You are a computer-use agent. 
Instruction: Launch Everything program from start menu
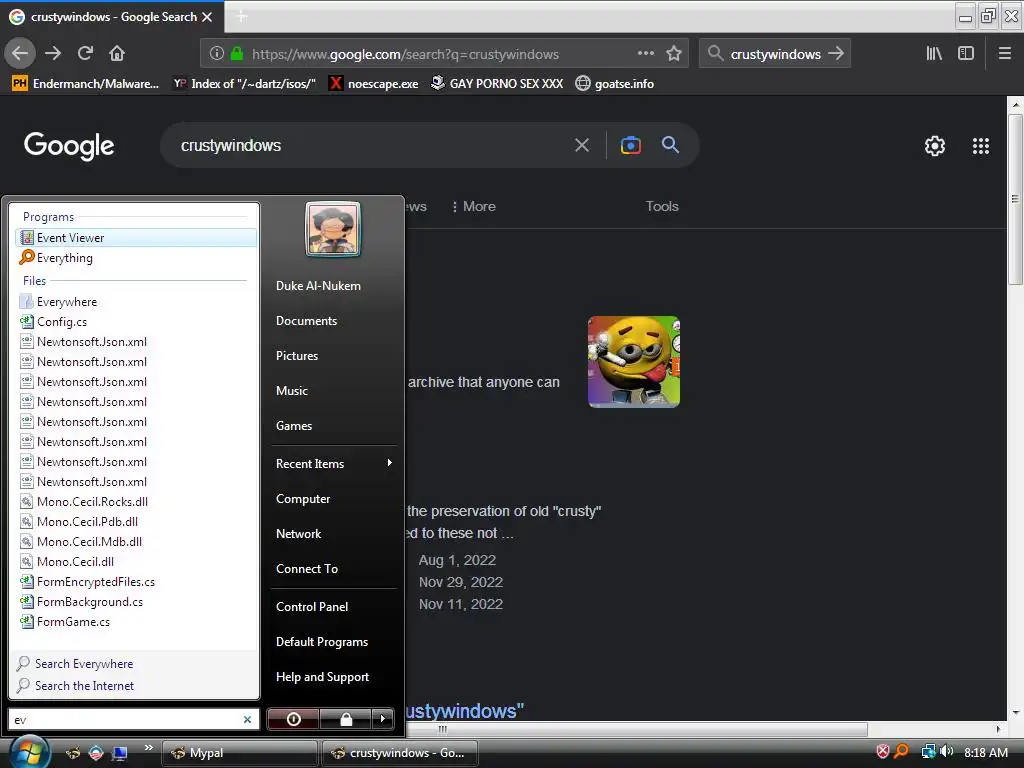pyautogui.click(x=136, y=258)
